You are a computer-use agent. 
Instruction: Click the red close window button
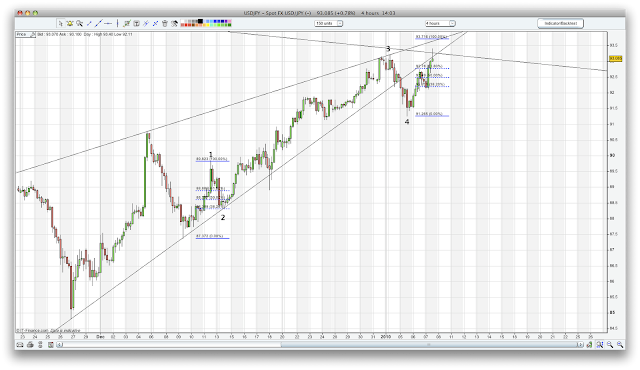click(x=20, y=13)
